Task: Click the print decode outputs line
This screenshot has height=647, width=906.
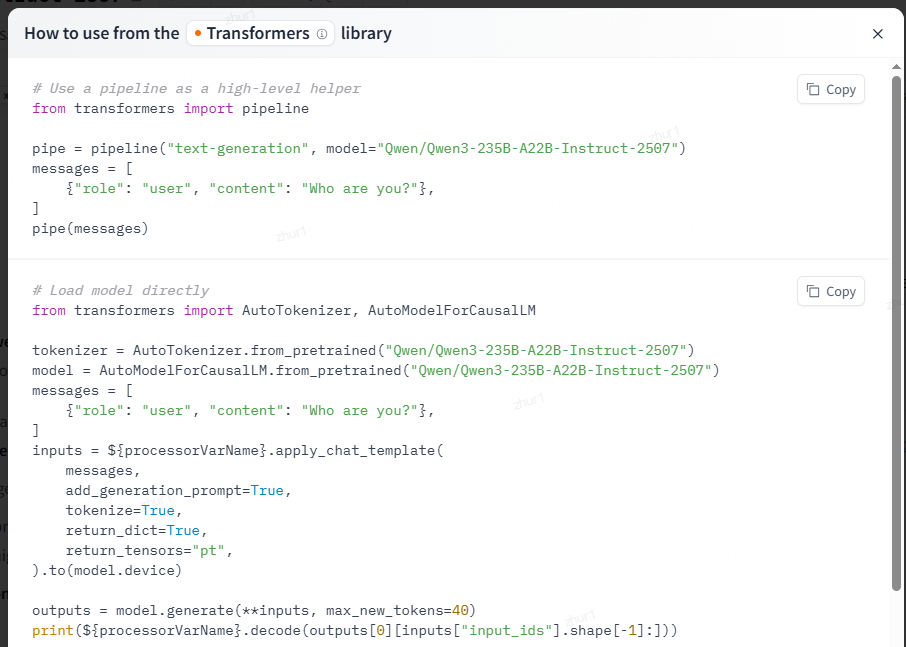Action: (x=355, y=630)
